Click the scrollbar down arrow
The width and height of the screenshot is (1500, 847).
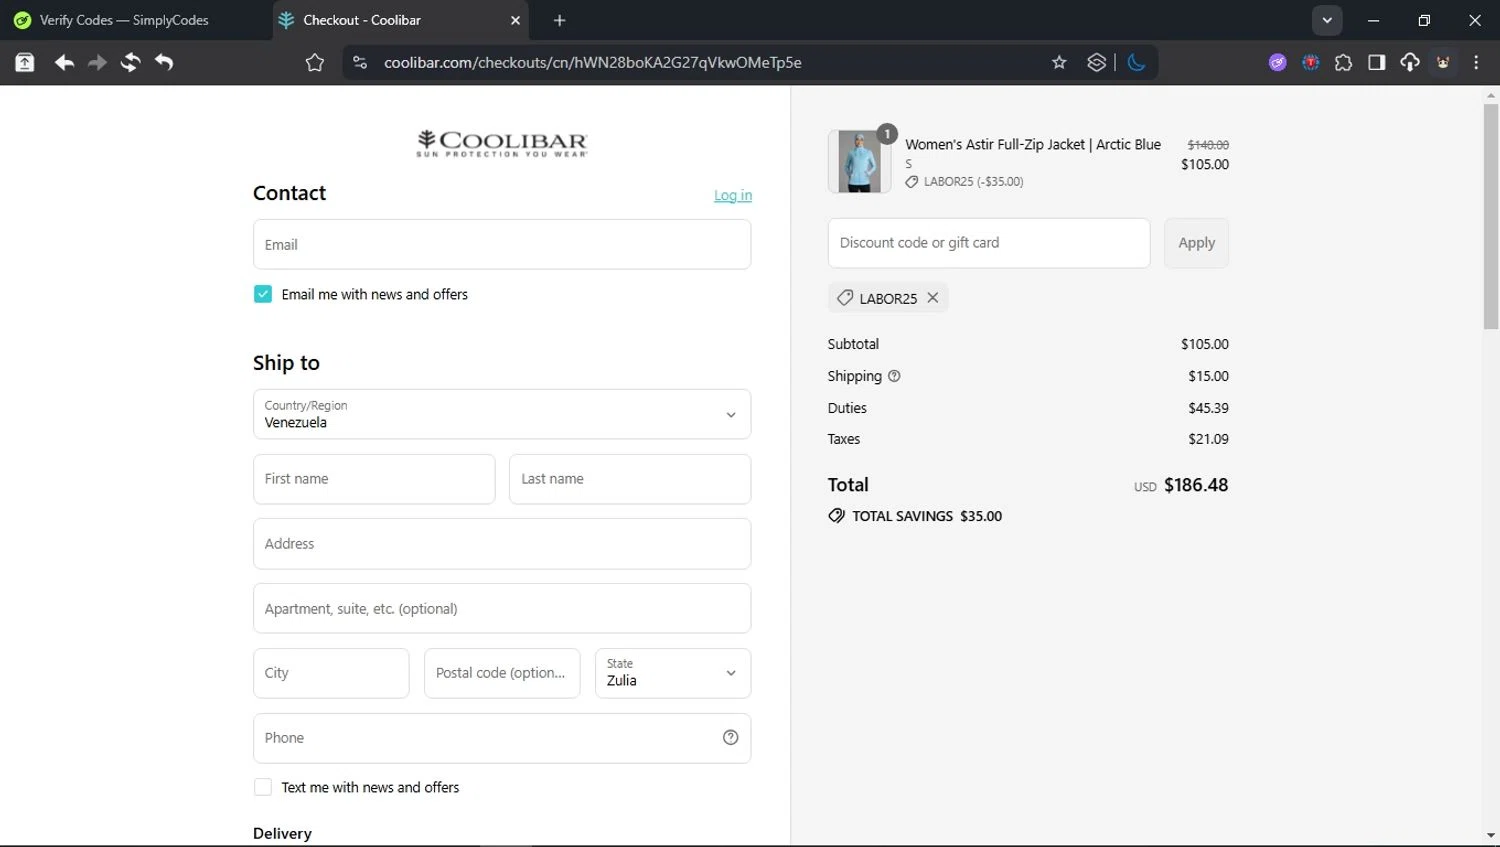[1491, 836]
